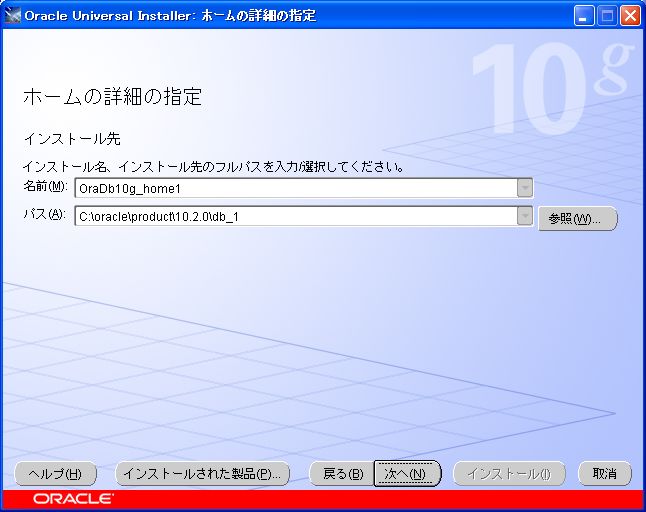Open ヘルプ(H) help button
Image resolution: width=646 pixels, height=512 pixels.
click(55, 474)
